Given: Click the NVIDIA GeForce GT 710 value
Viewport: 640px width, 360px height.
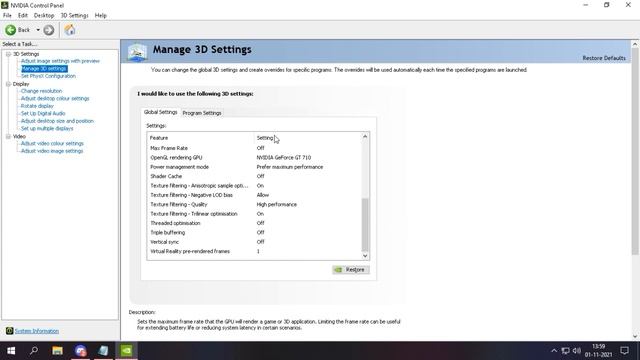Looking at the screenshot, I should [284, 158].
